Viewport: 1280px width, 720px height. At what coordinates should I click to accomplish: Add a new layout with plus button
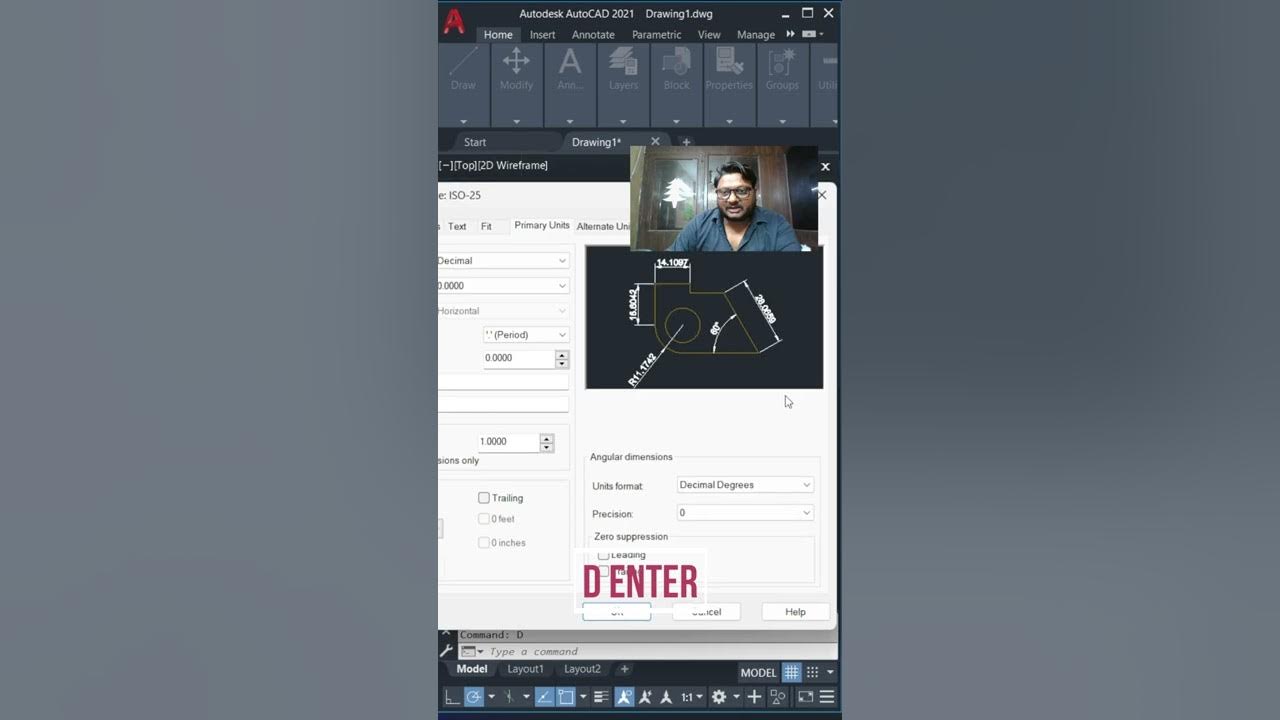click(x=624, y=669)
